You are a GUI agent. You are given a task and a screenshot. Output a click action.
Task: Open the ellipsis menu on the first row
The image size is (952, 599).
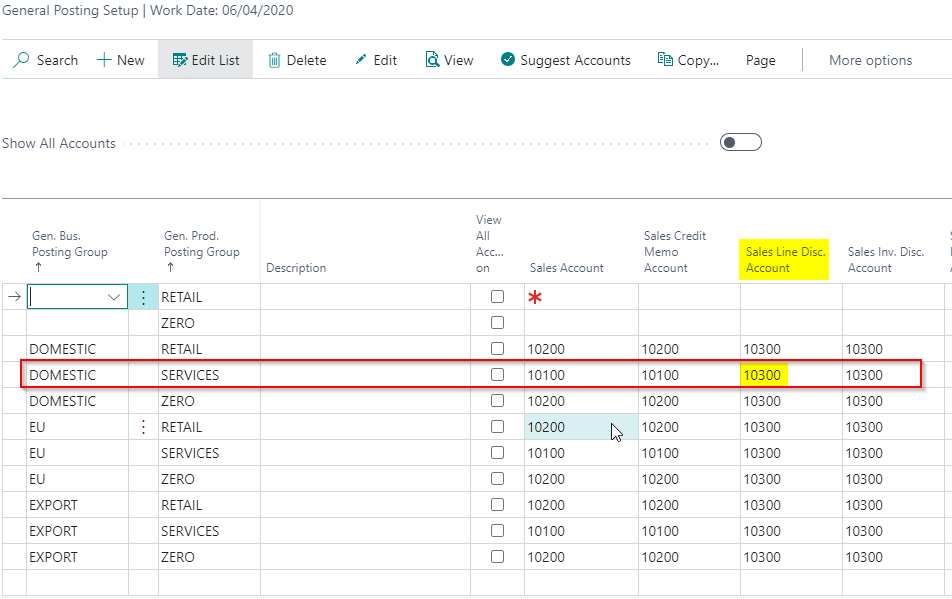[143, 296]
